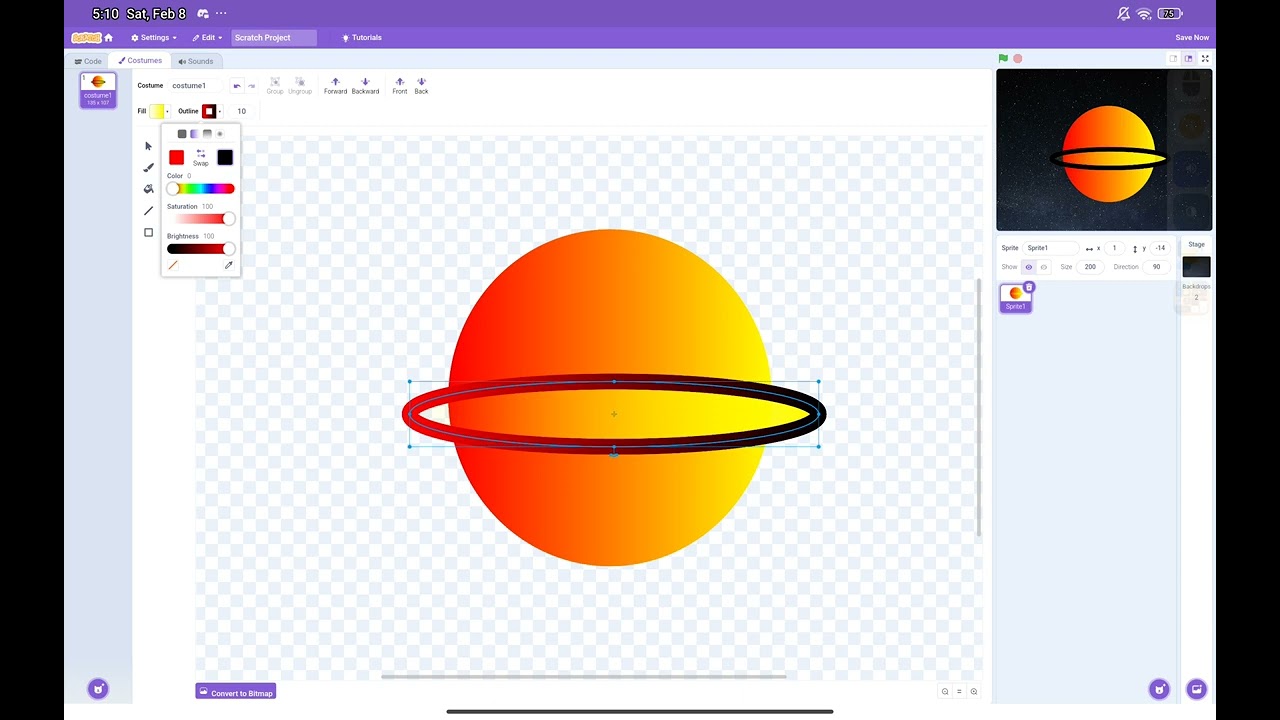Click the Ungroup icon

click(300, 86)
